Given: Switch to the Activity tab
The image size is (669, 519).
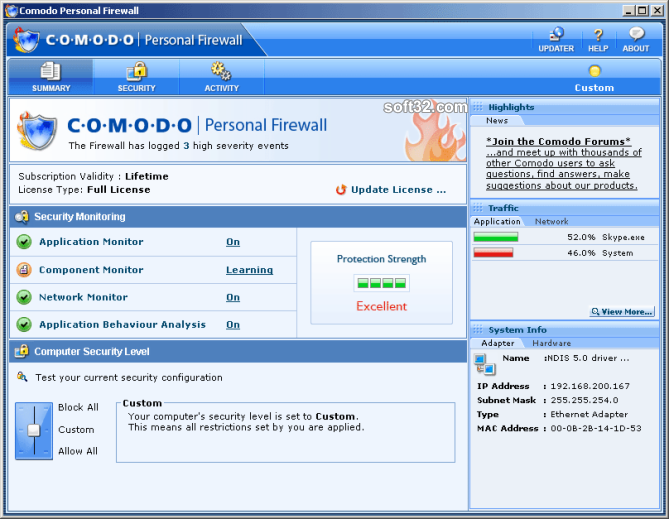Looking at the screenshot, I should tap(221, 77).
